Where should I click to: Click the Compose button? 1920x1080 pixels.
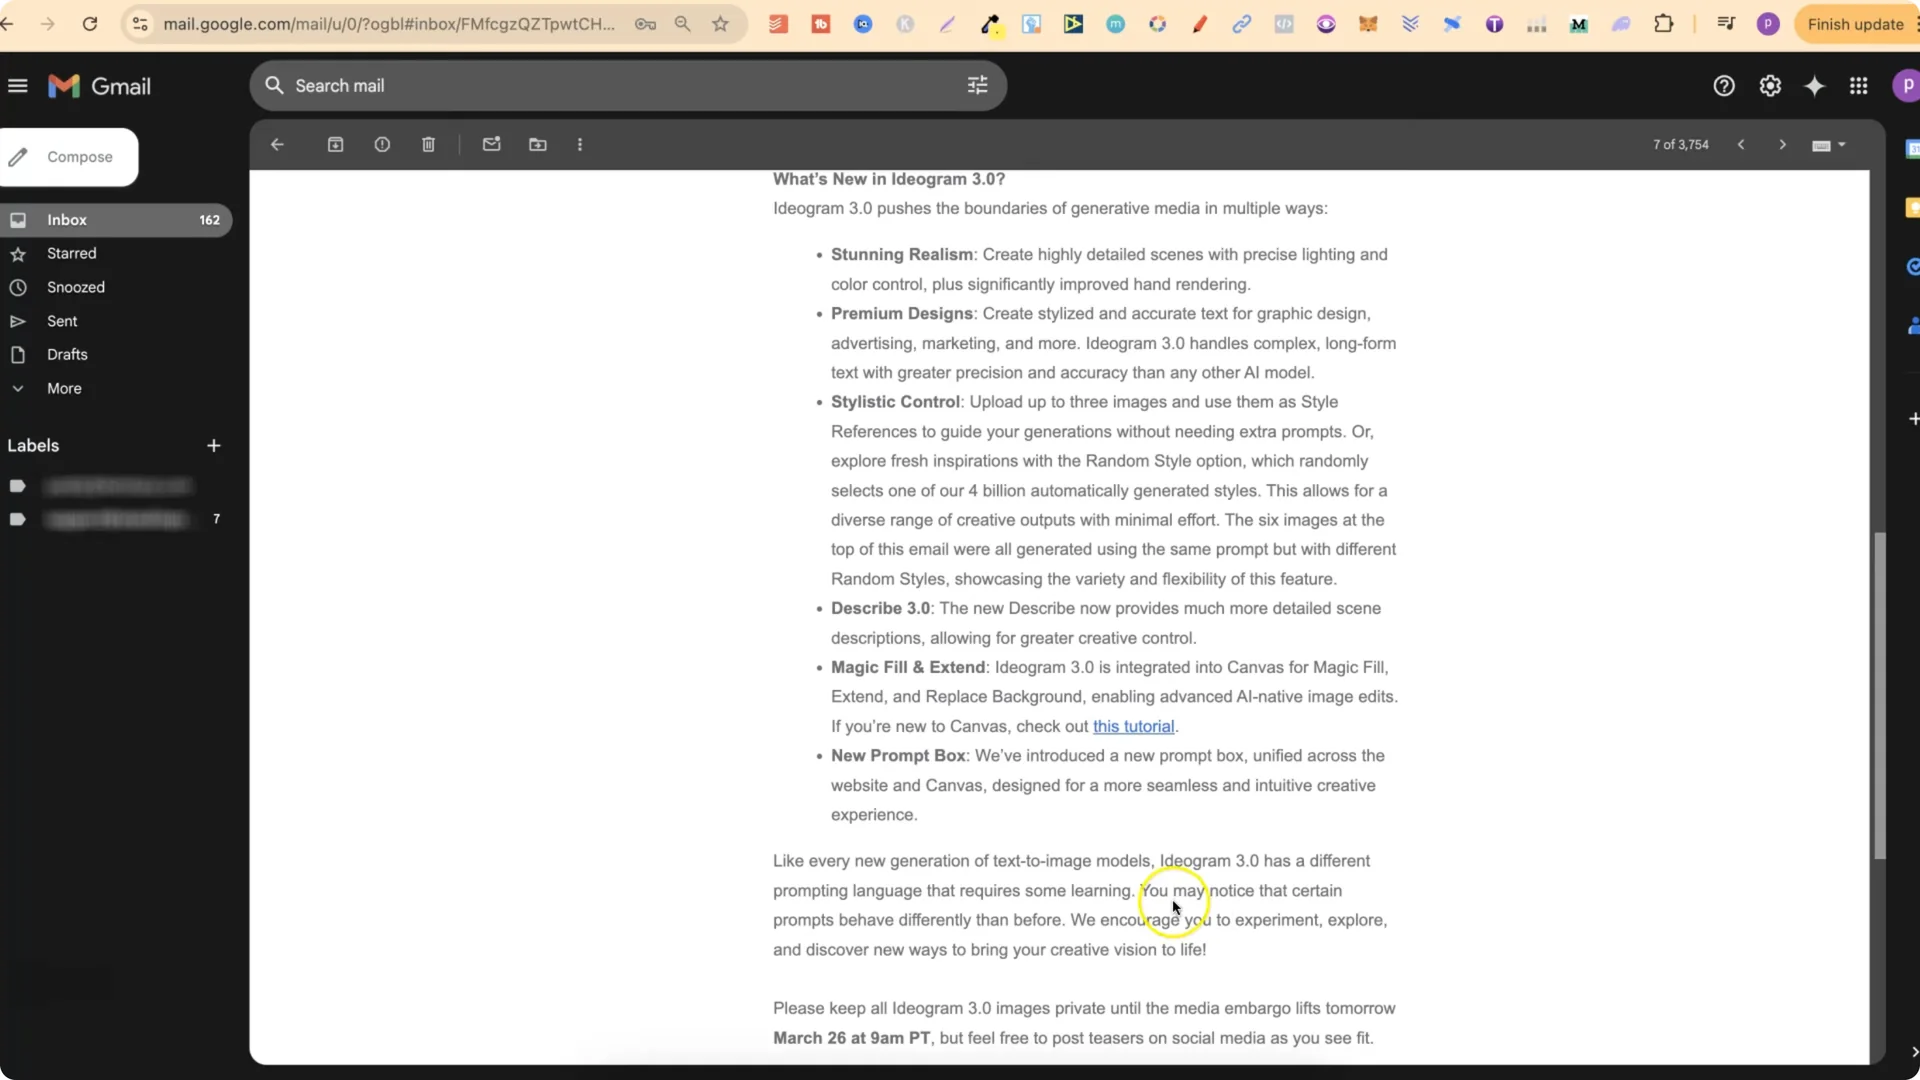pos(69,157)
